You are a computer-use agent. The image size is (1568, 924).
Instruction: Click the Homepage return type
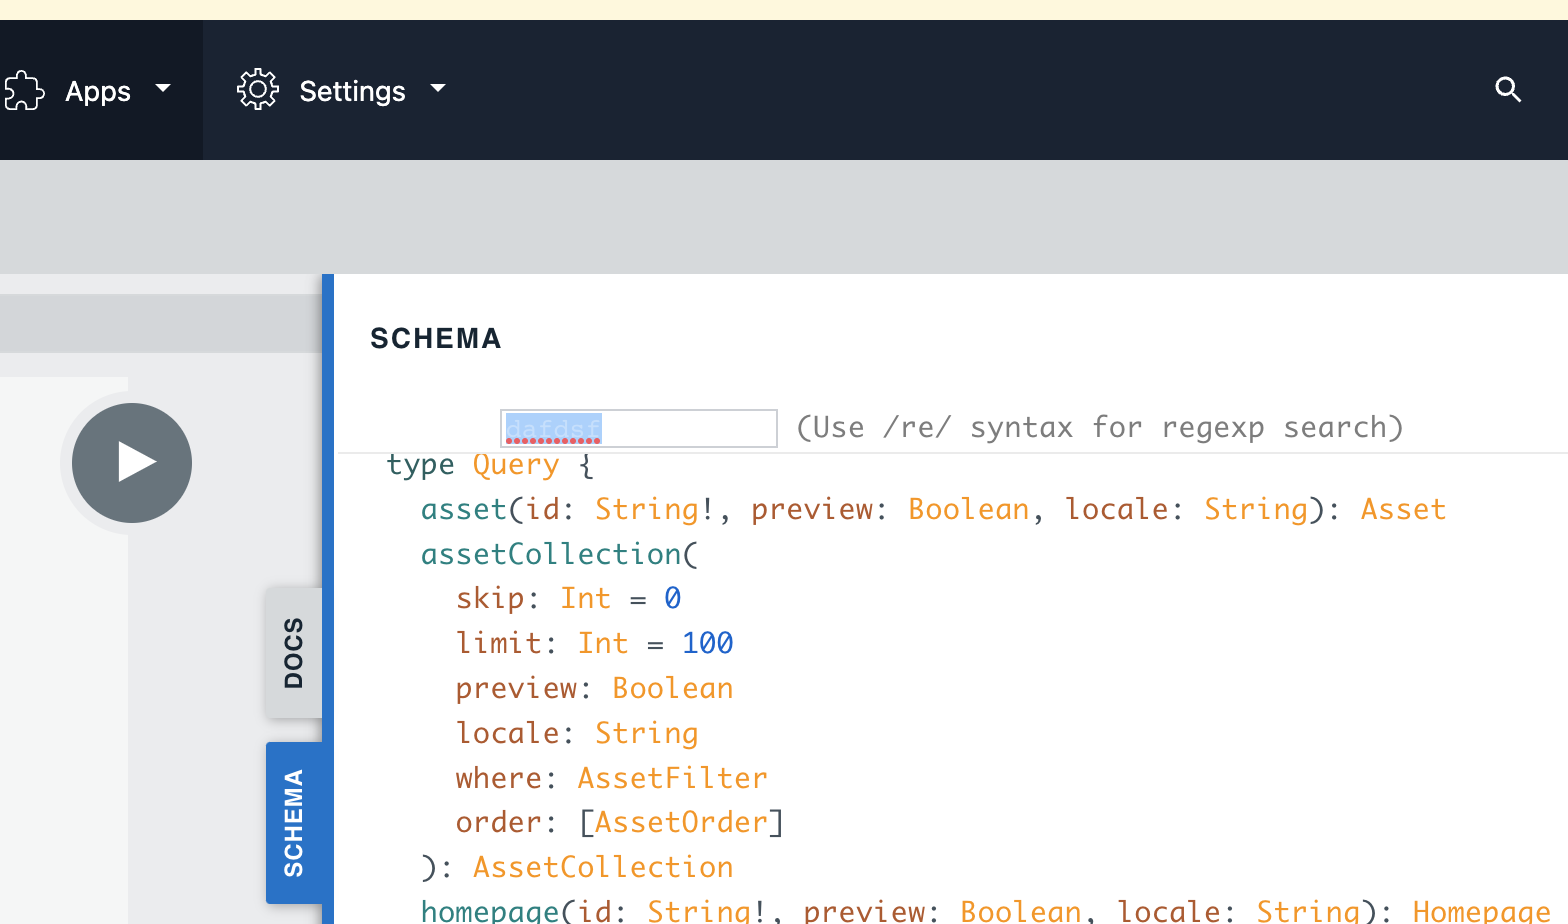[1481, 911]
